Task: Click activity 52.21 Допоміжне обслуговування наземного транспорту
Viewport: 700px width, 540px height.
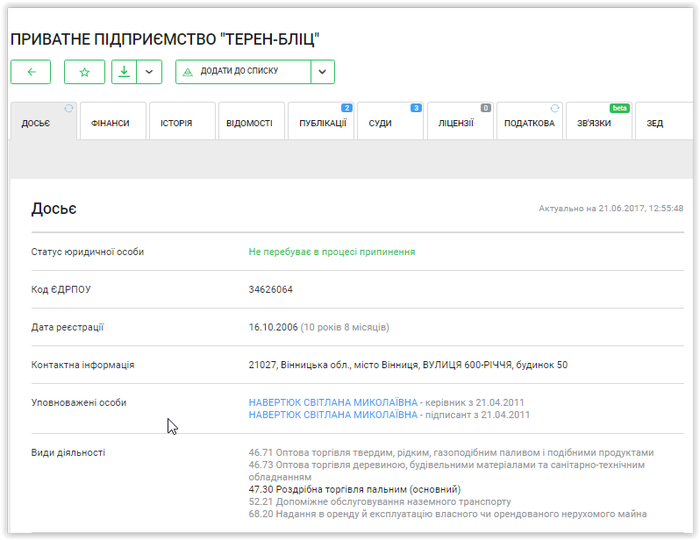Action: [380, 502]
